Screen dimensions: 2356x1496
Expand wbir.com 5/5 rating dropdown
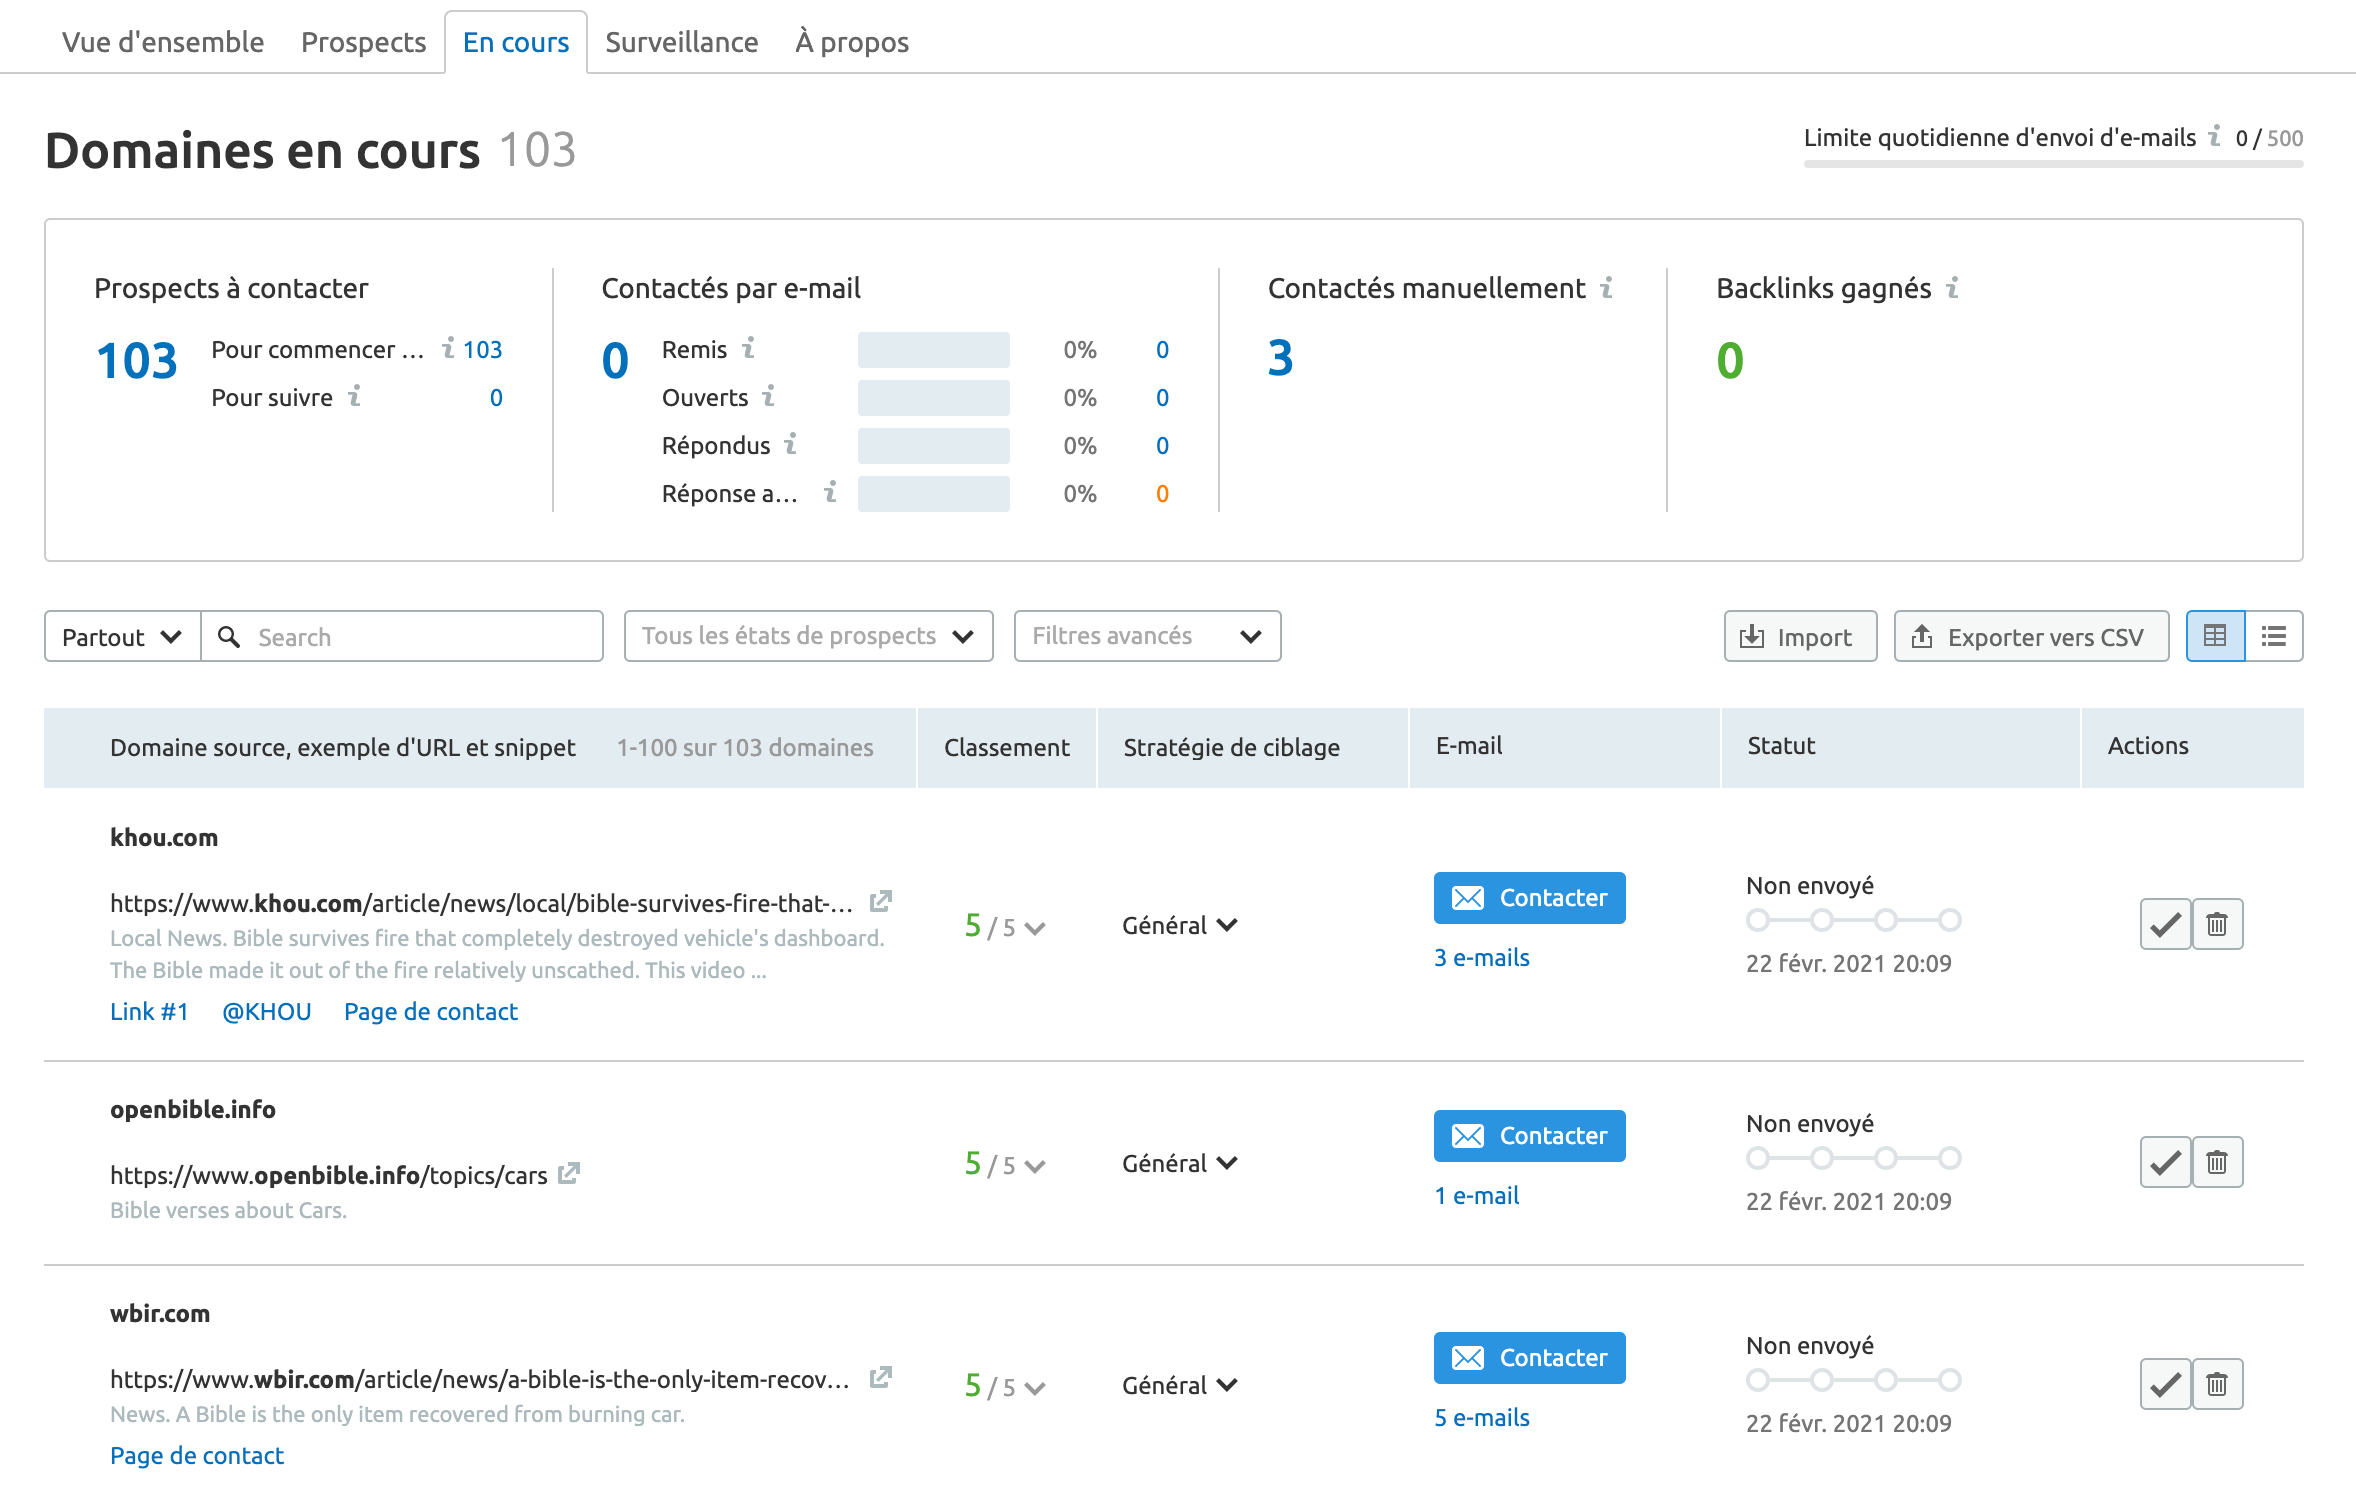1004,1387
